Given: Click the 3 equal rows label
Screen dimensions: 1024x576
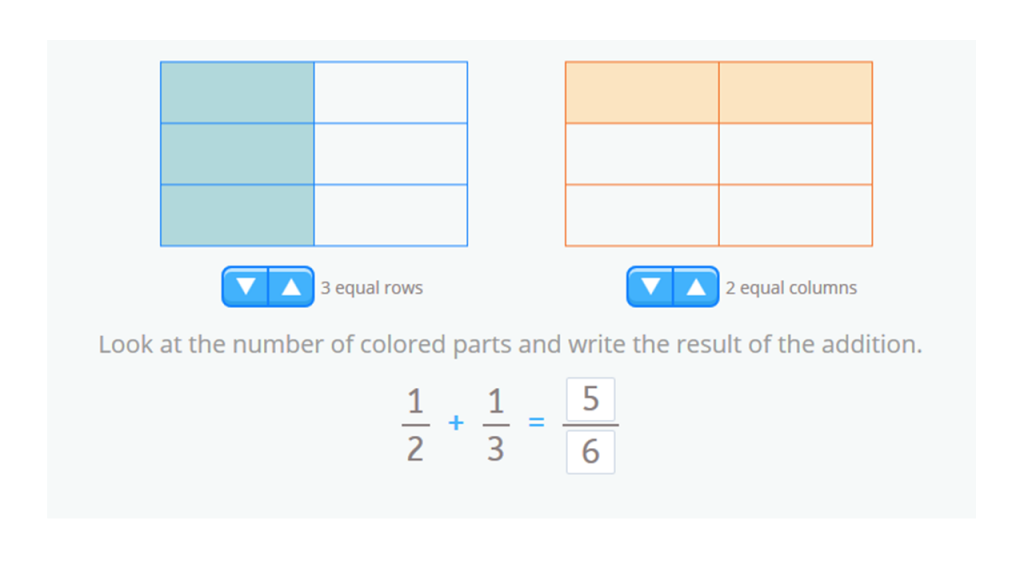Looking at the screenshot, I should [372, 287].
